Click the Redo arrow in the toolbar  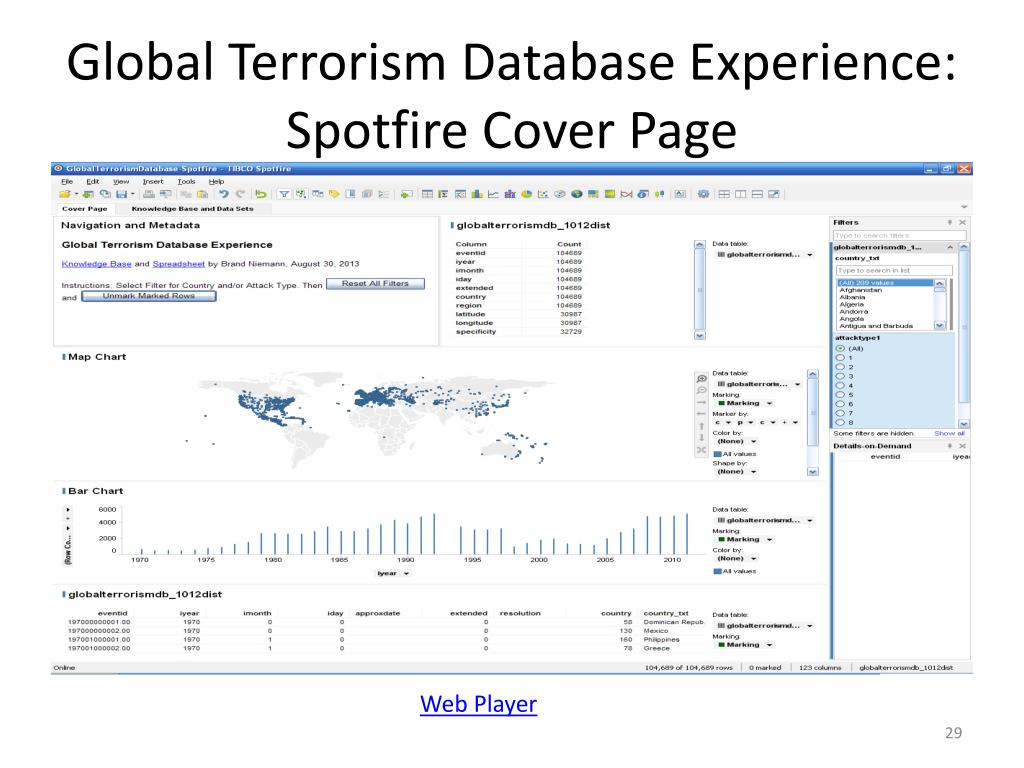pyautogui.click(x=240, y=194)
